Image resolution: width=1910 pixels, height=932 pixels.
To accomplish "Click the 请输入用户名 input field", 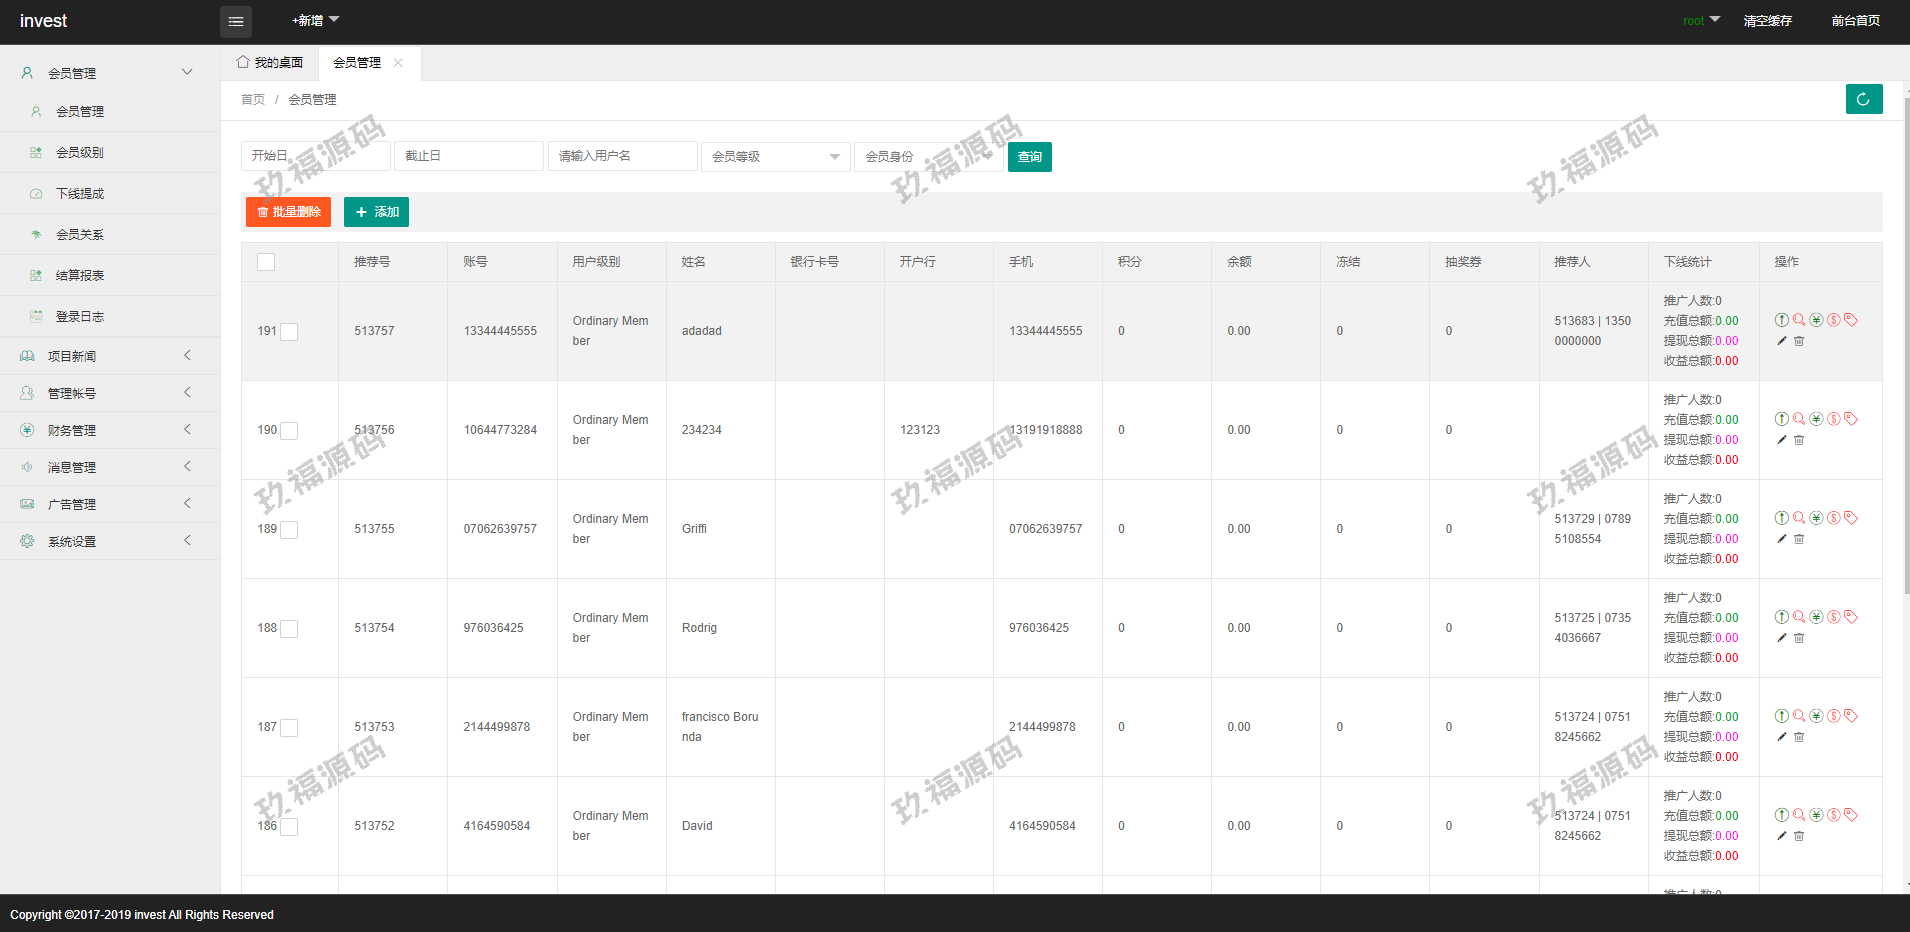I will [622, 156].
